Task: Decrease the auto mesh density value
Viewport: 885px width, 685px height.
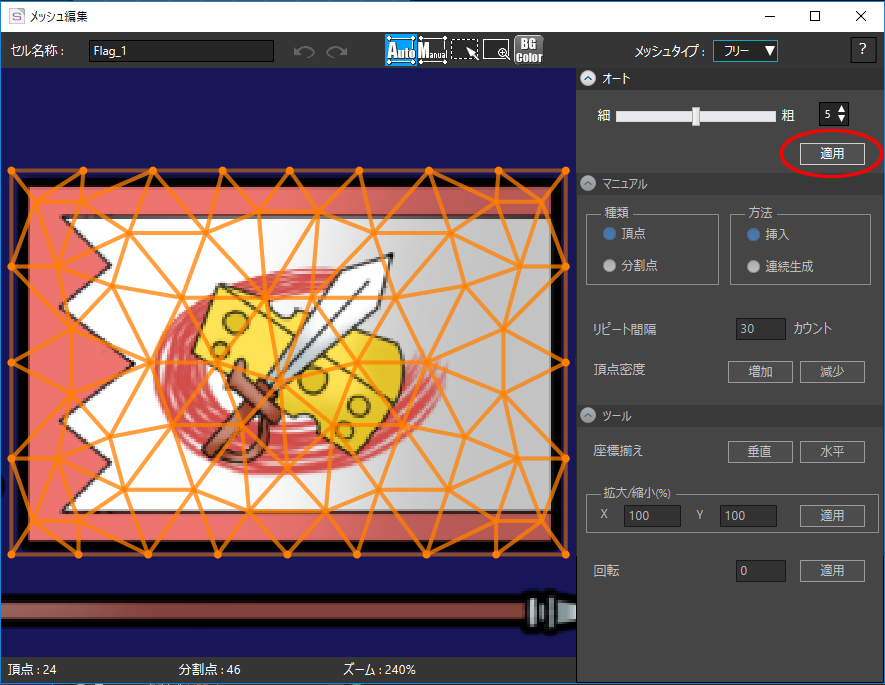Action: pos(842,118)
